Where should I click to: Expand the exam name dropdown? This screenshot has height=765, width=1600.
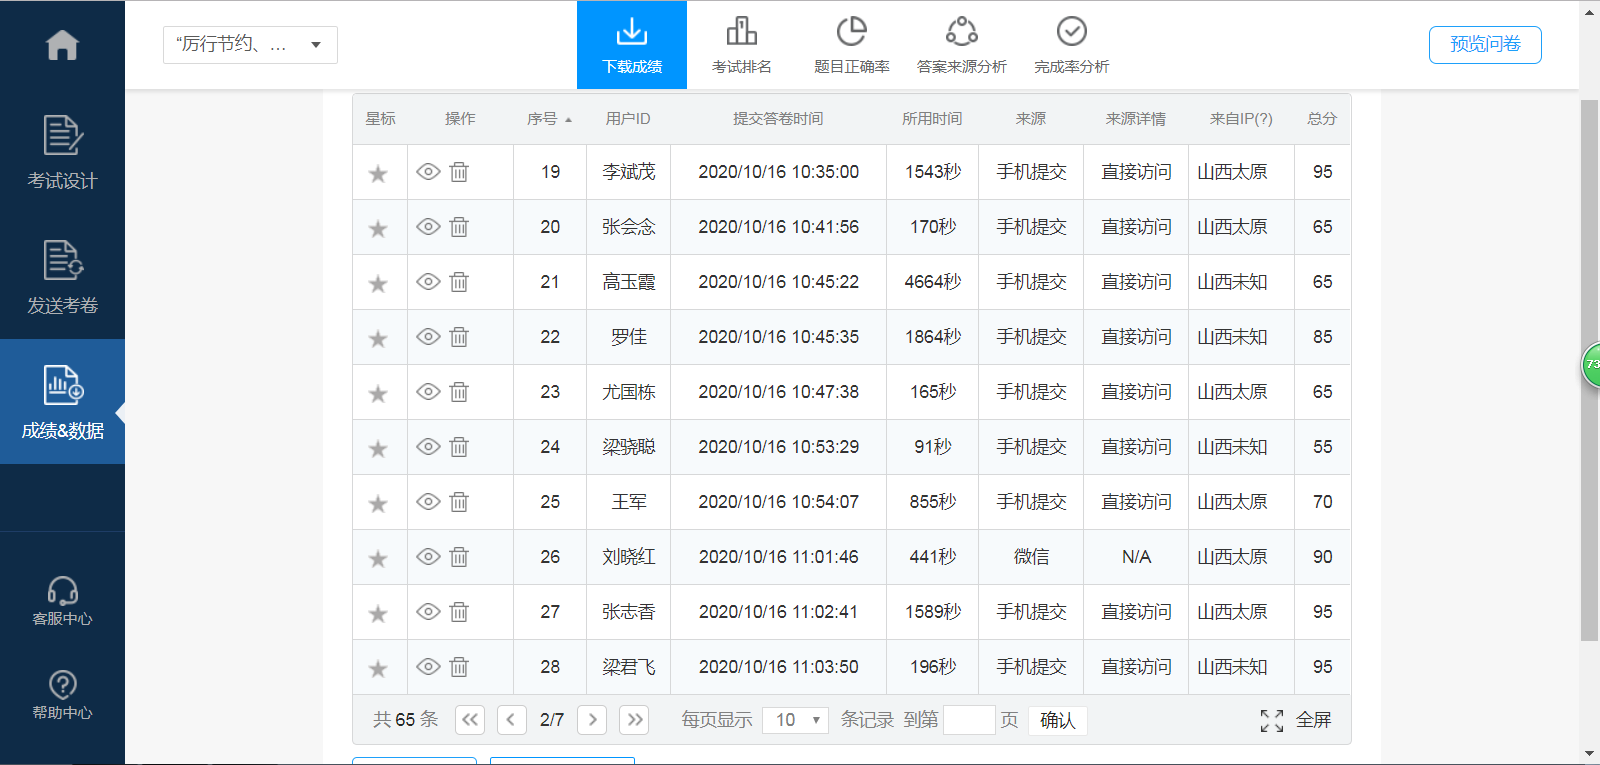pyautogui.click(x=250, y=45)
